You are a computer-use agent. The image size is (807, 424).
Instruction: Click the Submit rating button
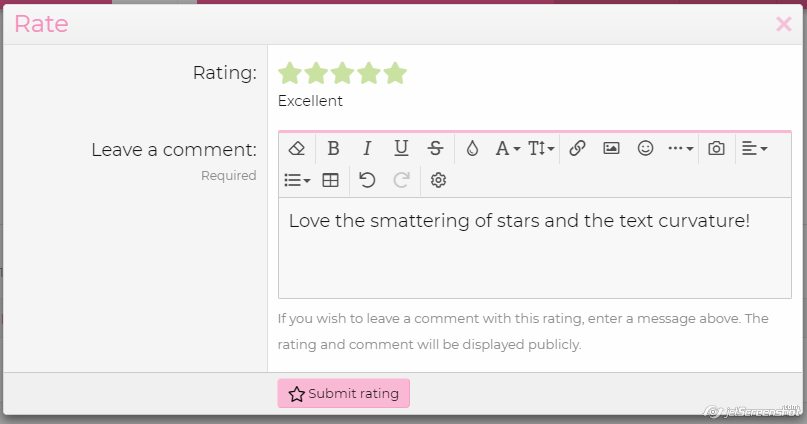pyautogui.click(x=344, y=394)
